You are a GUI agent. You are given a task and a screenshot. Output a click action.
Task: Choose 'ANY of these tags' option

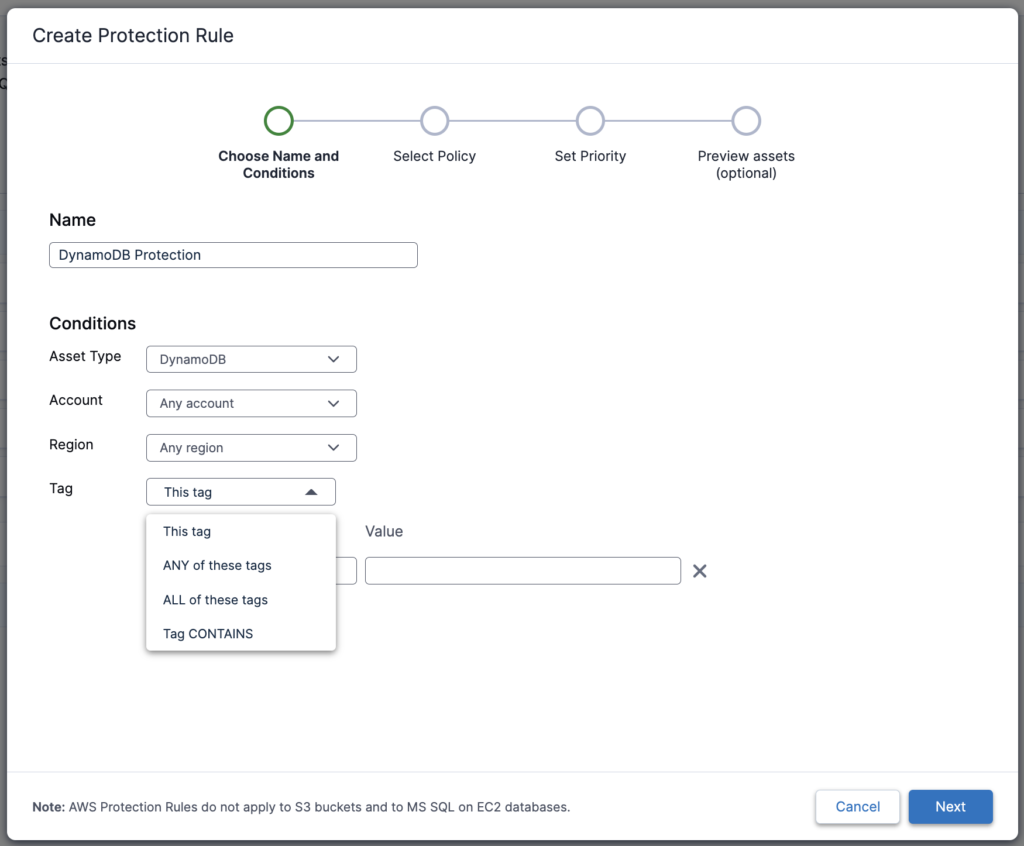[241, 565]
